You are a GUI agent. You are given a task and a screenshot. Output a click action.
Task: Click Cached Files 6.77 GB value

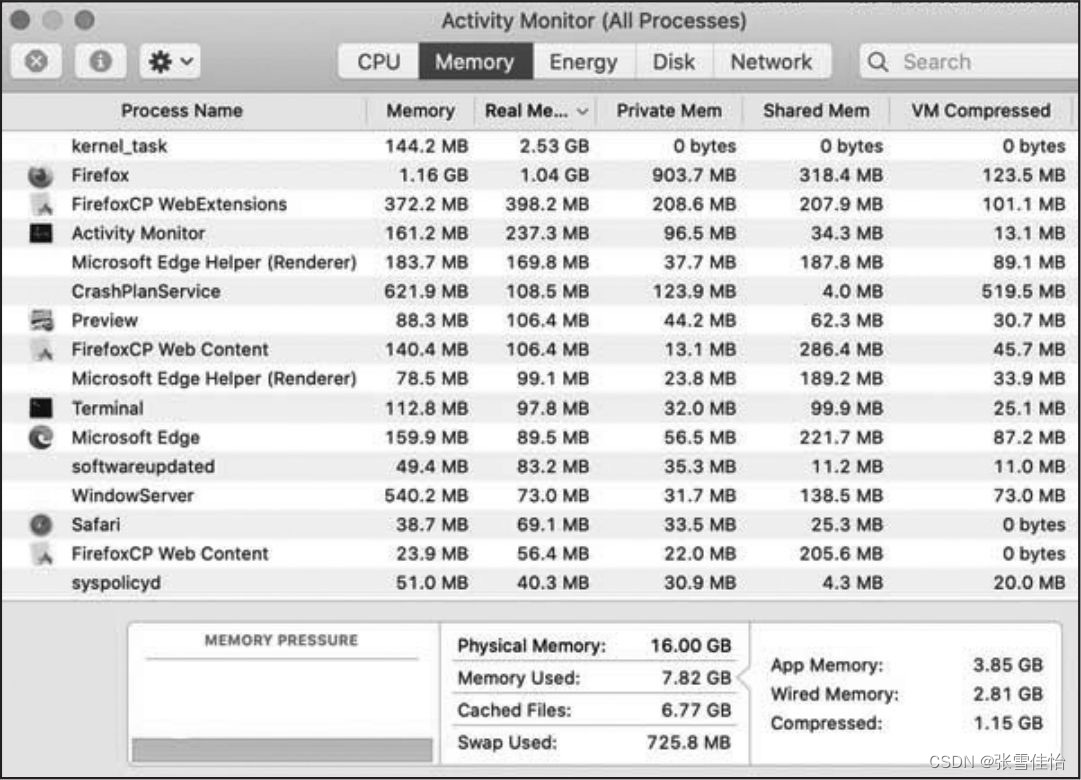click(x=696, y=710)
